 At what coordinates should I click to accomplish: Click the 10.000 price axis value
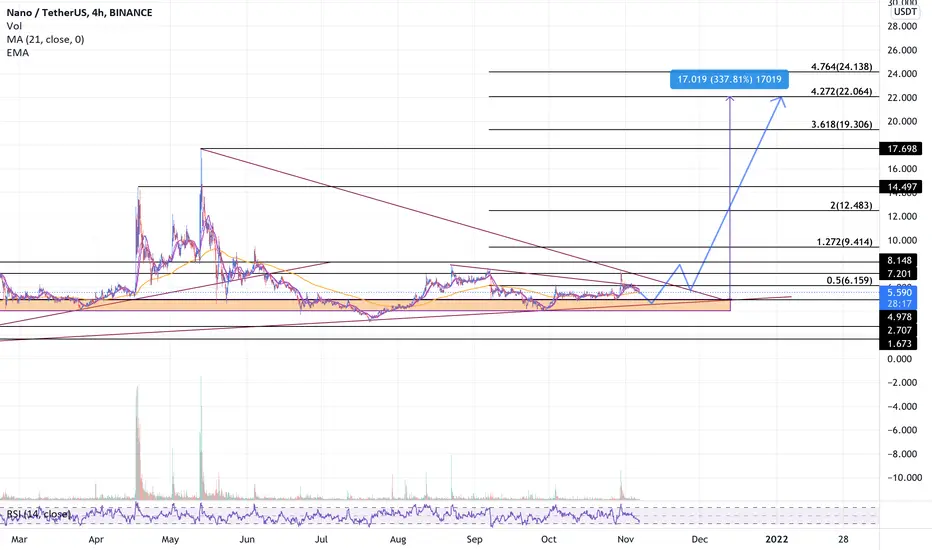tap(902, 240)
